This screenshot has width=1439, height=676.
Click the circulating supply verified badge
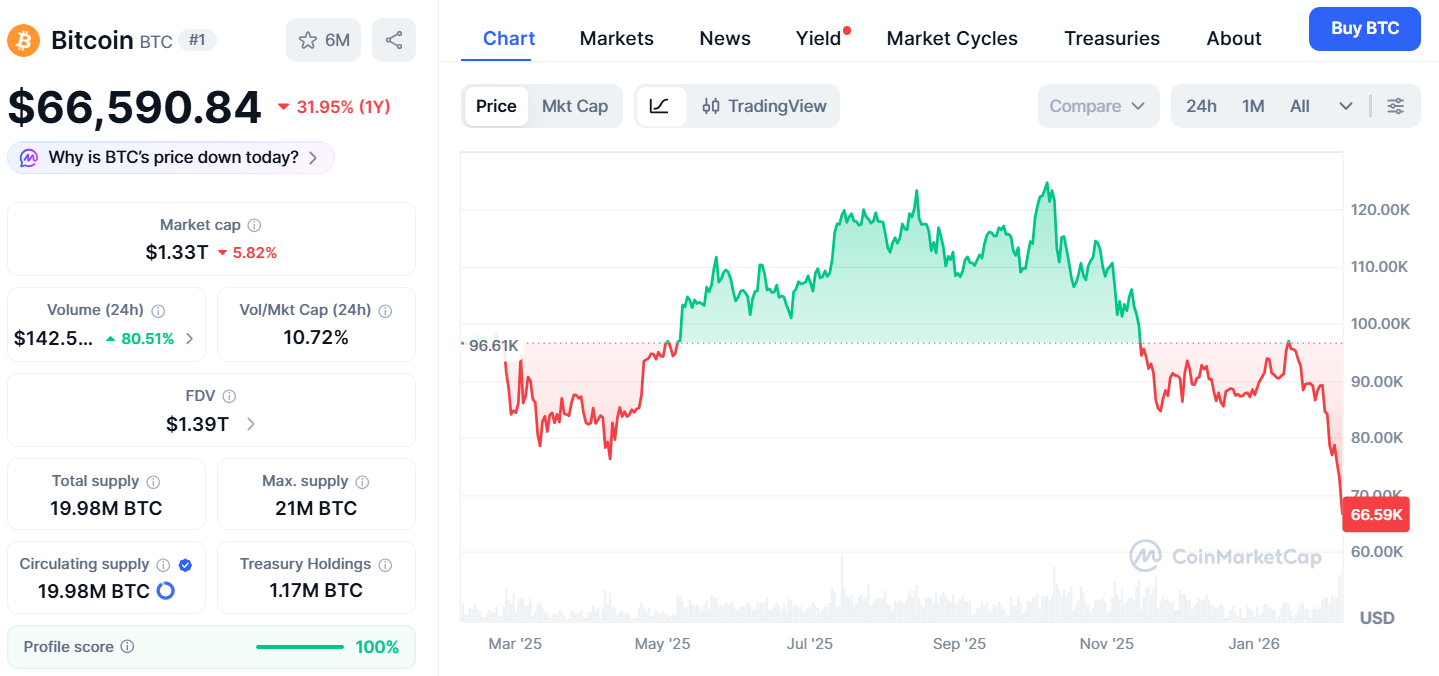185,565
